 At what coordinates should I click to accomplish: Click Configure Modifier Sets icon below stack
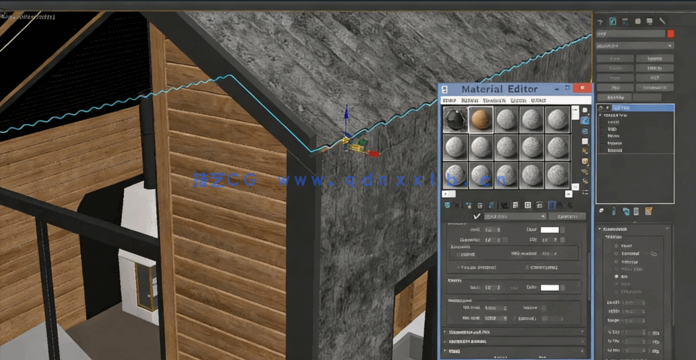tap(649, 211)
